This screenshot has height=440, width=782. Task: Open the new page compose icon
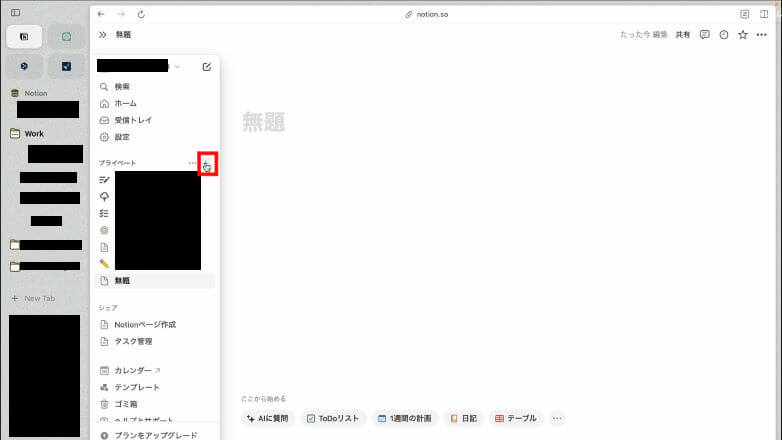coord(207,67)
